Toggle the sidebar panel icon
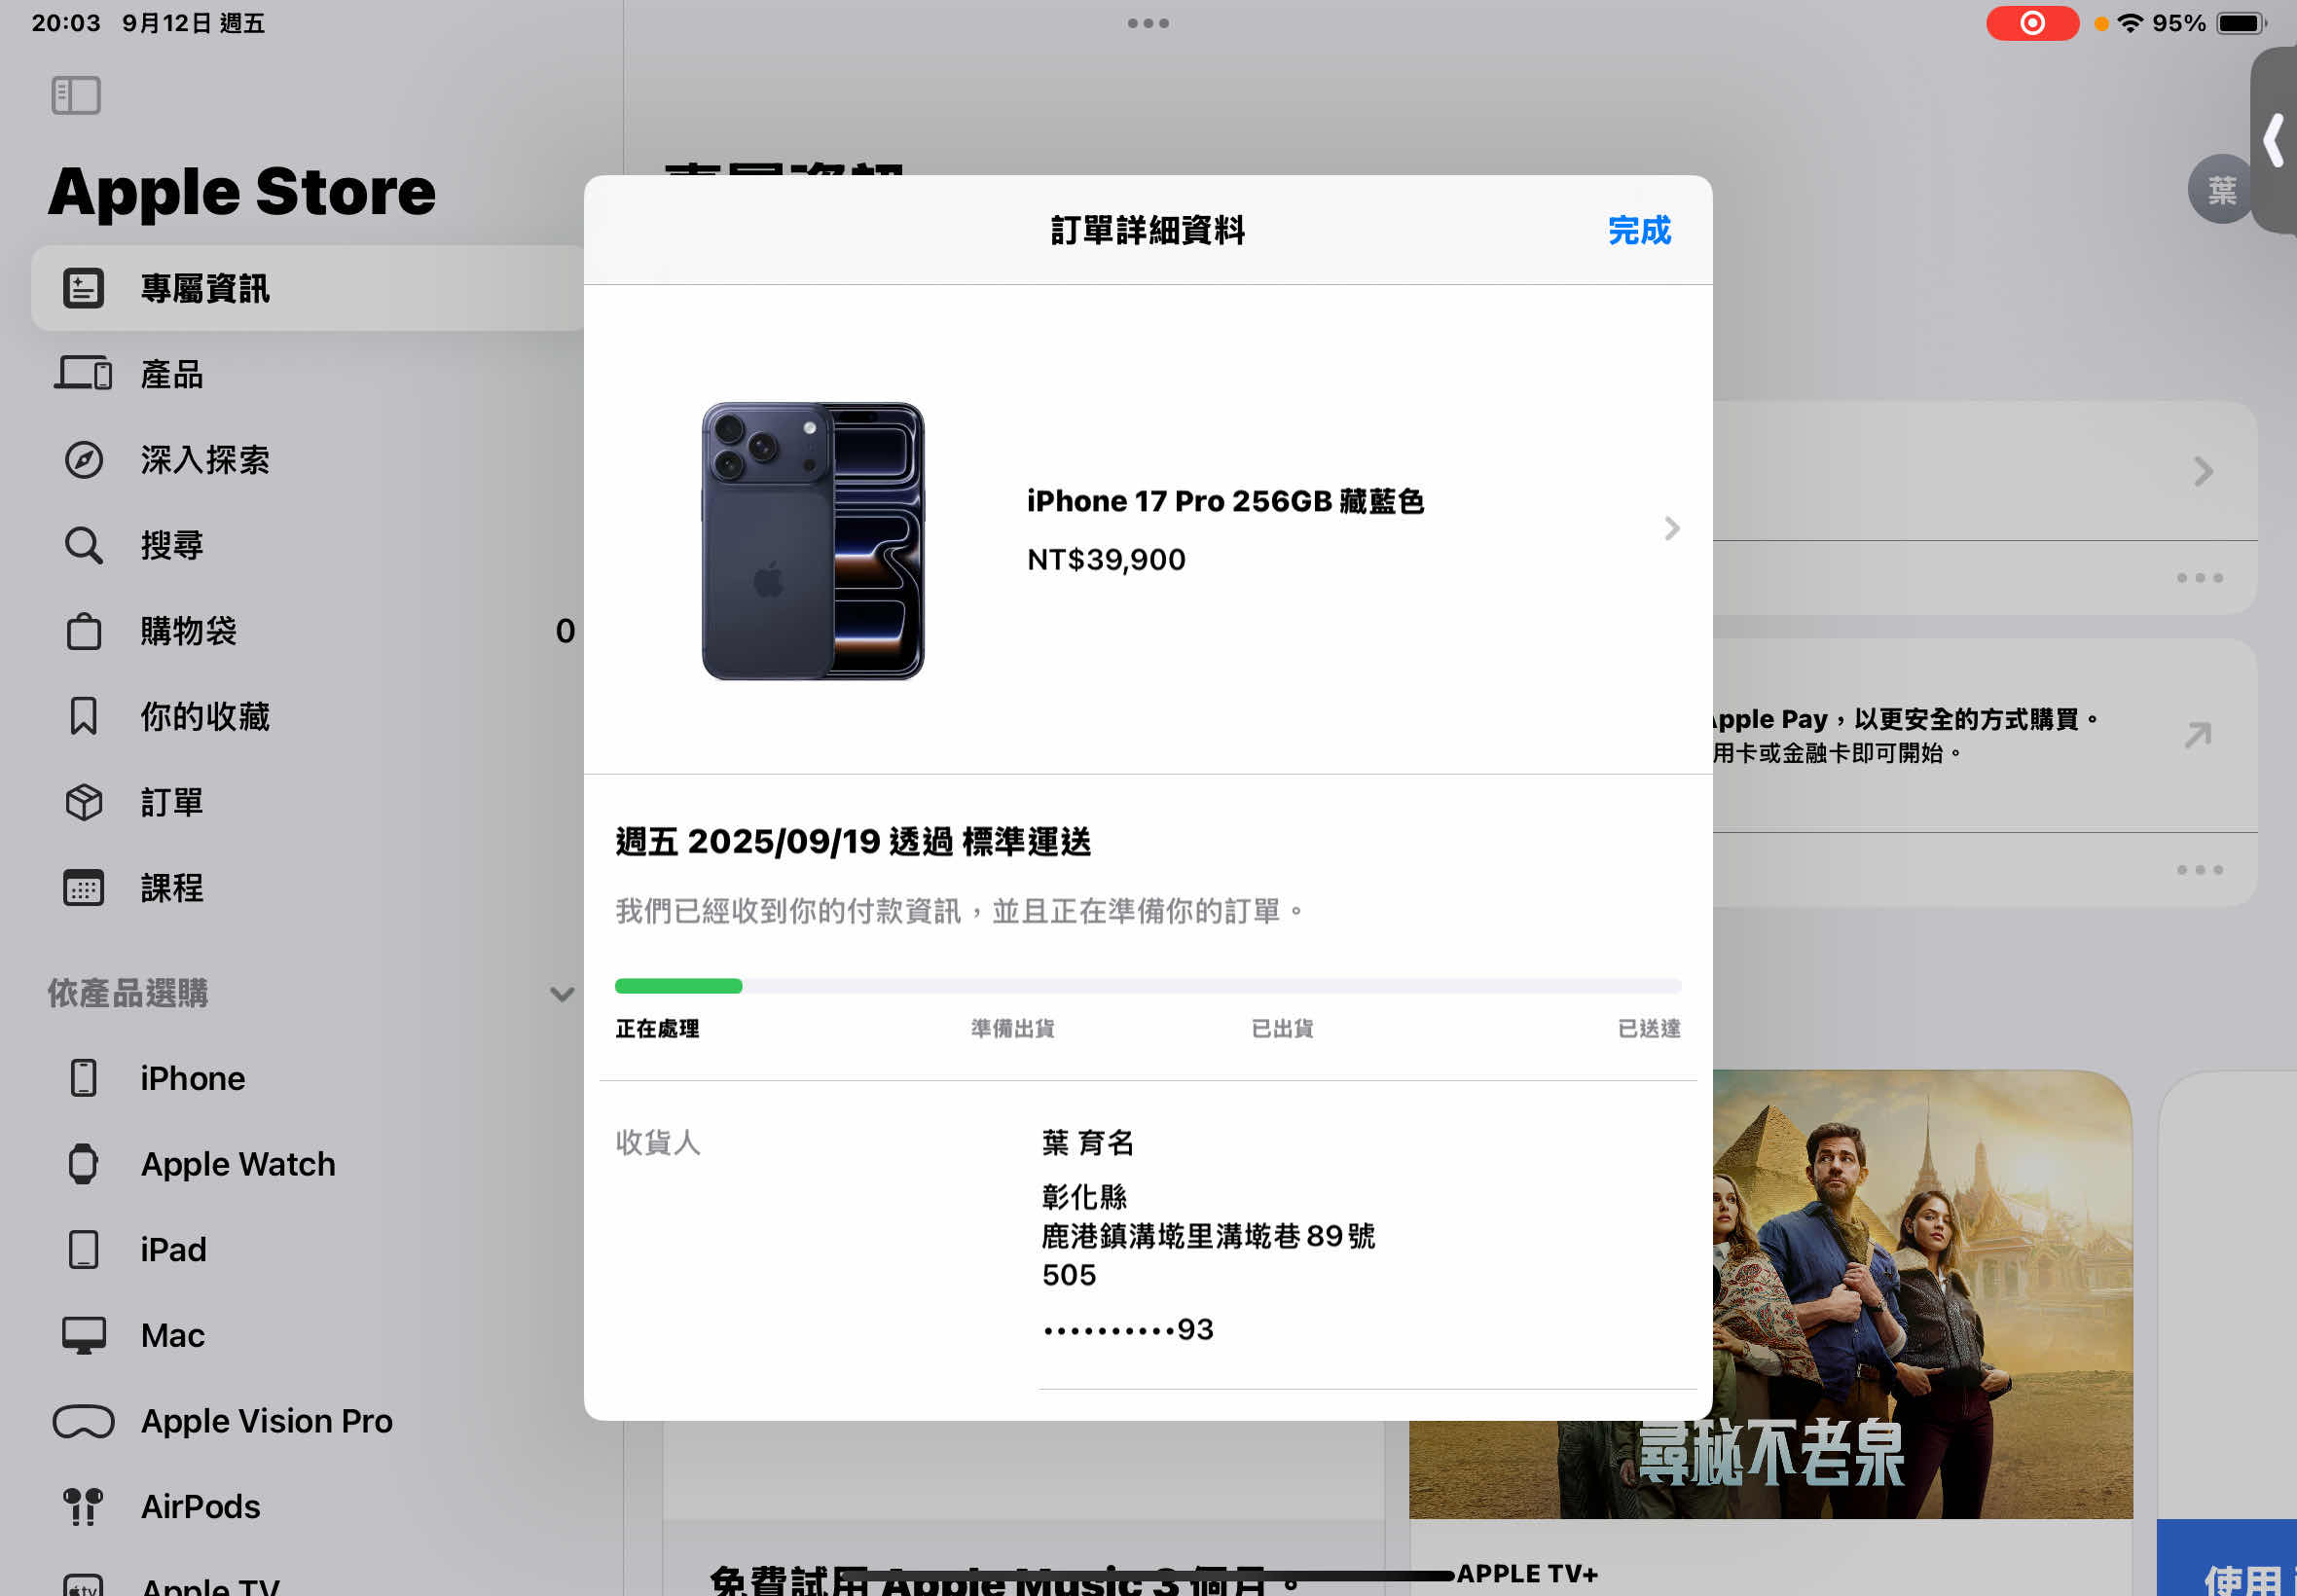 pos(76,96)
